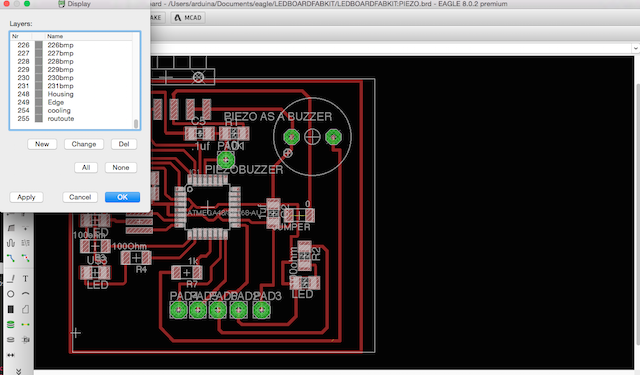
Task: Click the piezo buzzer left green pad
Action: (291, 137)
